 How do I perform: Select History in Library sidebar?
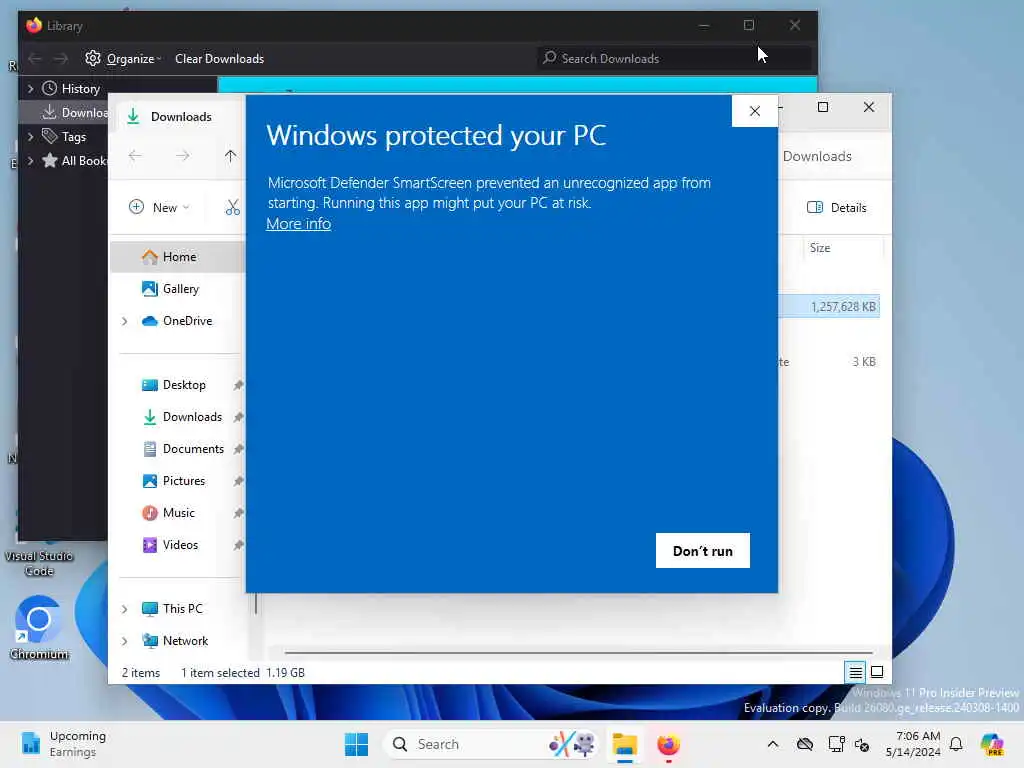(80, 88)
